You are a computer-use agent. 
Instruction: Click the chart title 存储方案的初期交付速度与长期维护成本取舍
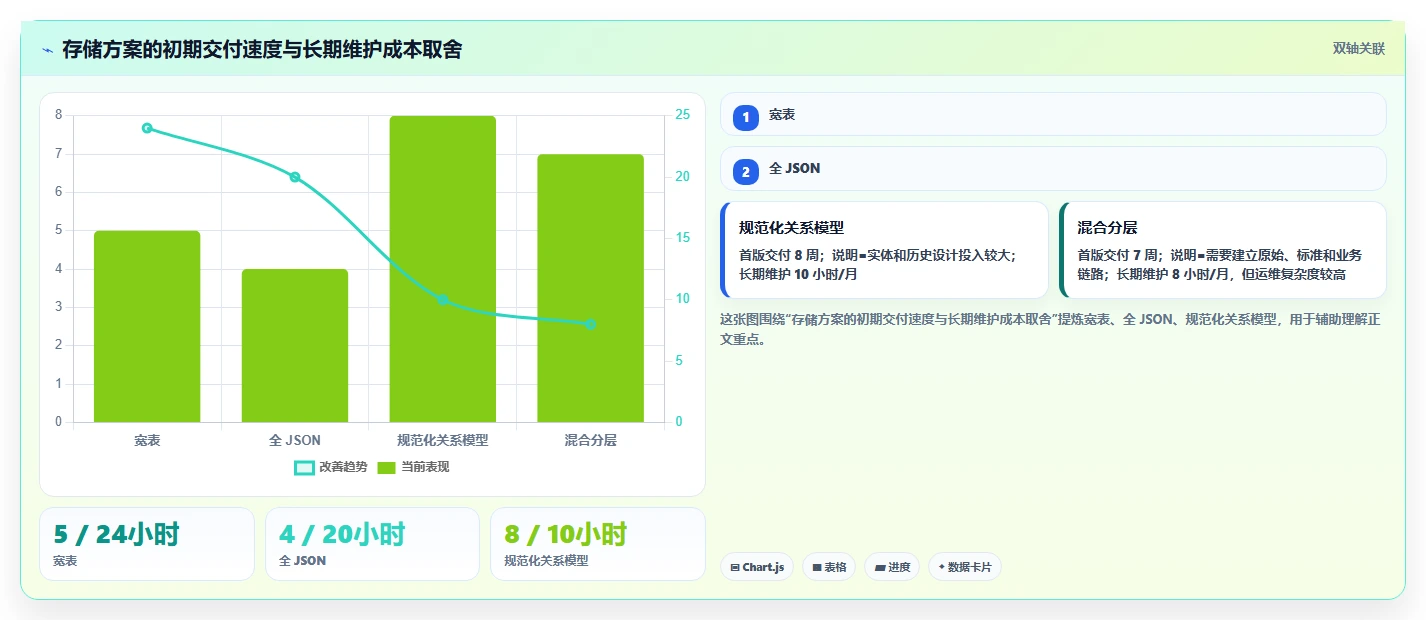coord(262,50)
